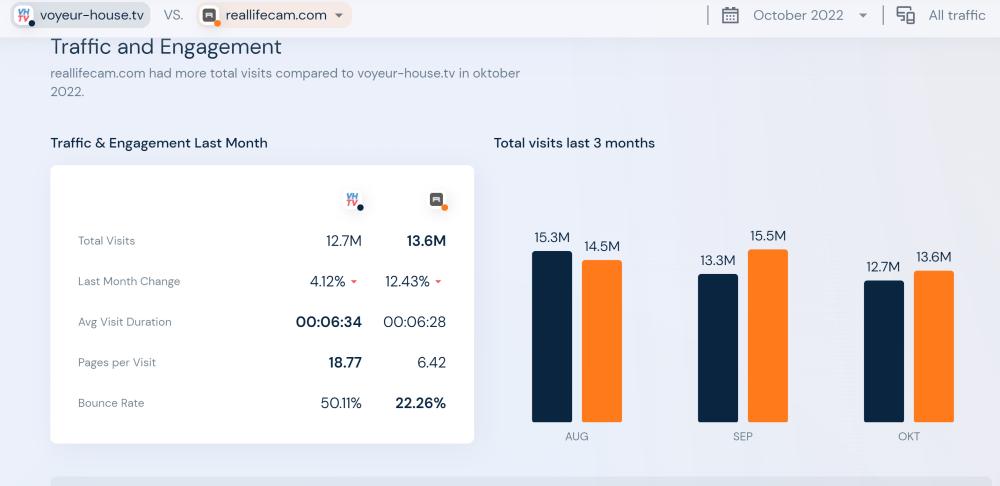The height and width of the screenshot is (486, 1000).
Task: Click the Bounce Rate row label
Action: (111, 403)
